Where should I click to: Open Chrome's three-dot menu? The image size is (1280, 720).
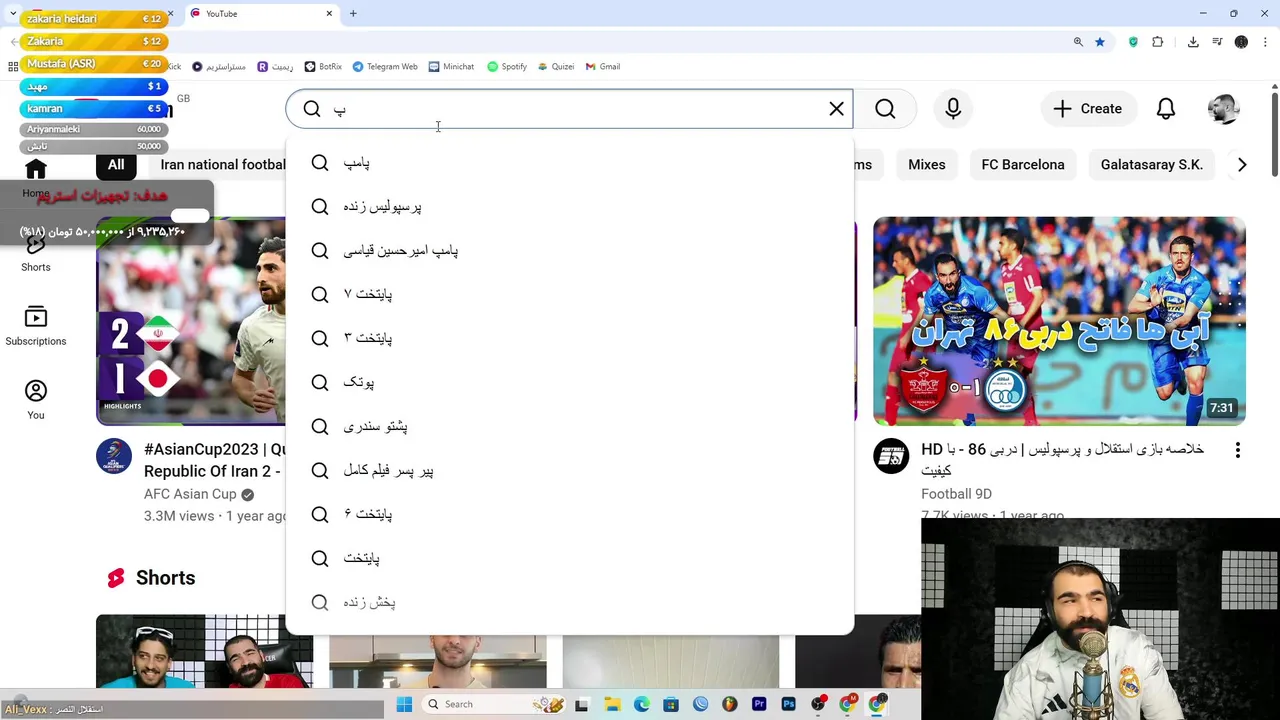(1267, 42)
